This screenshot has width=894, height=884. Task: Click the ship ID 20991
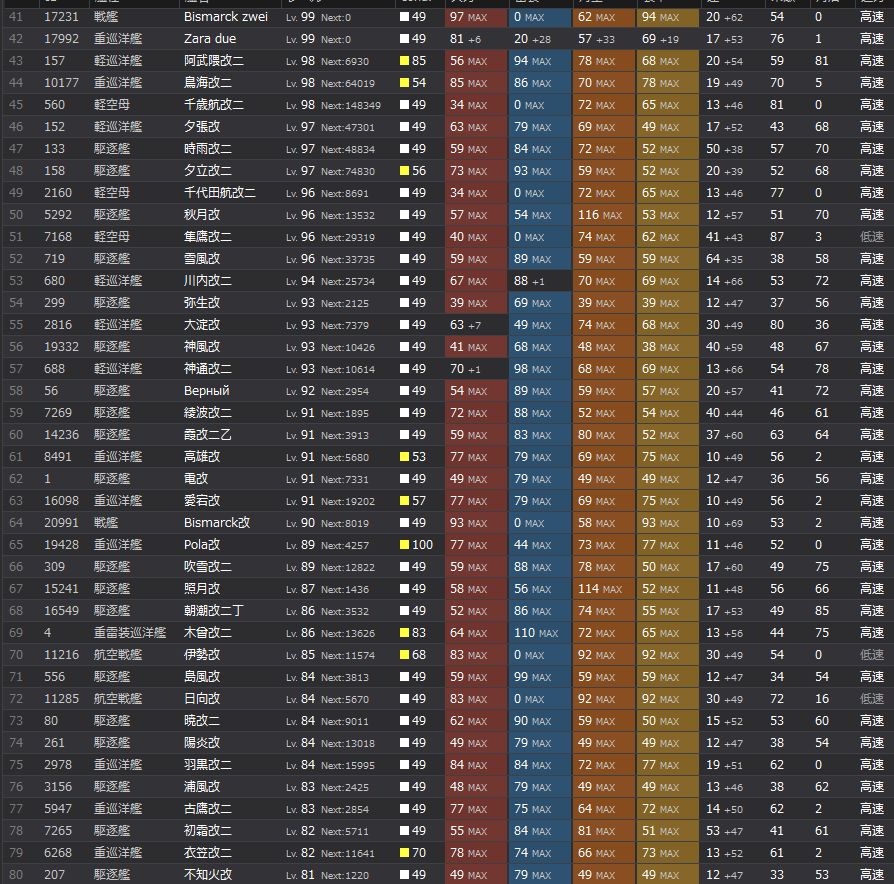click(61, 522)
